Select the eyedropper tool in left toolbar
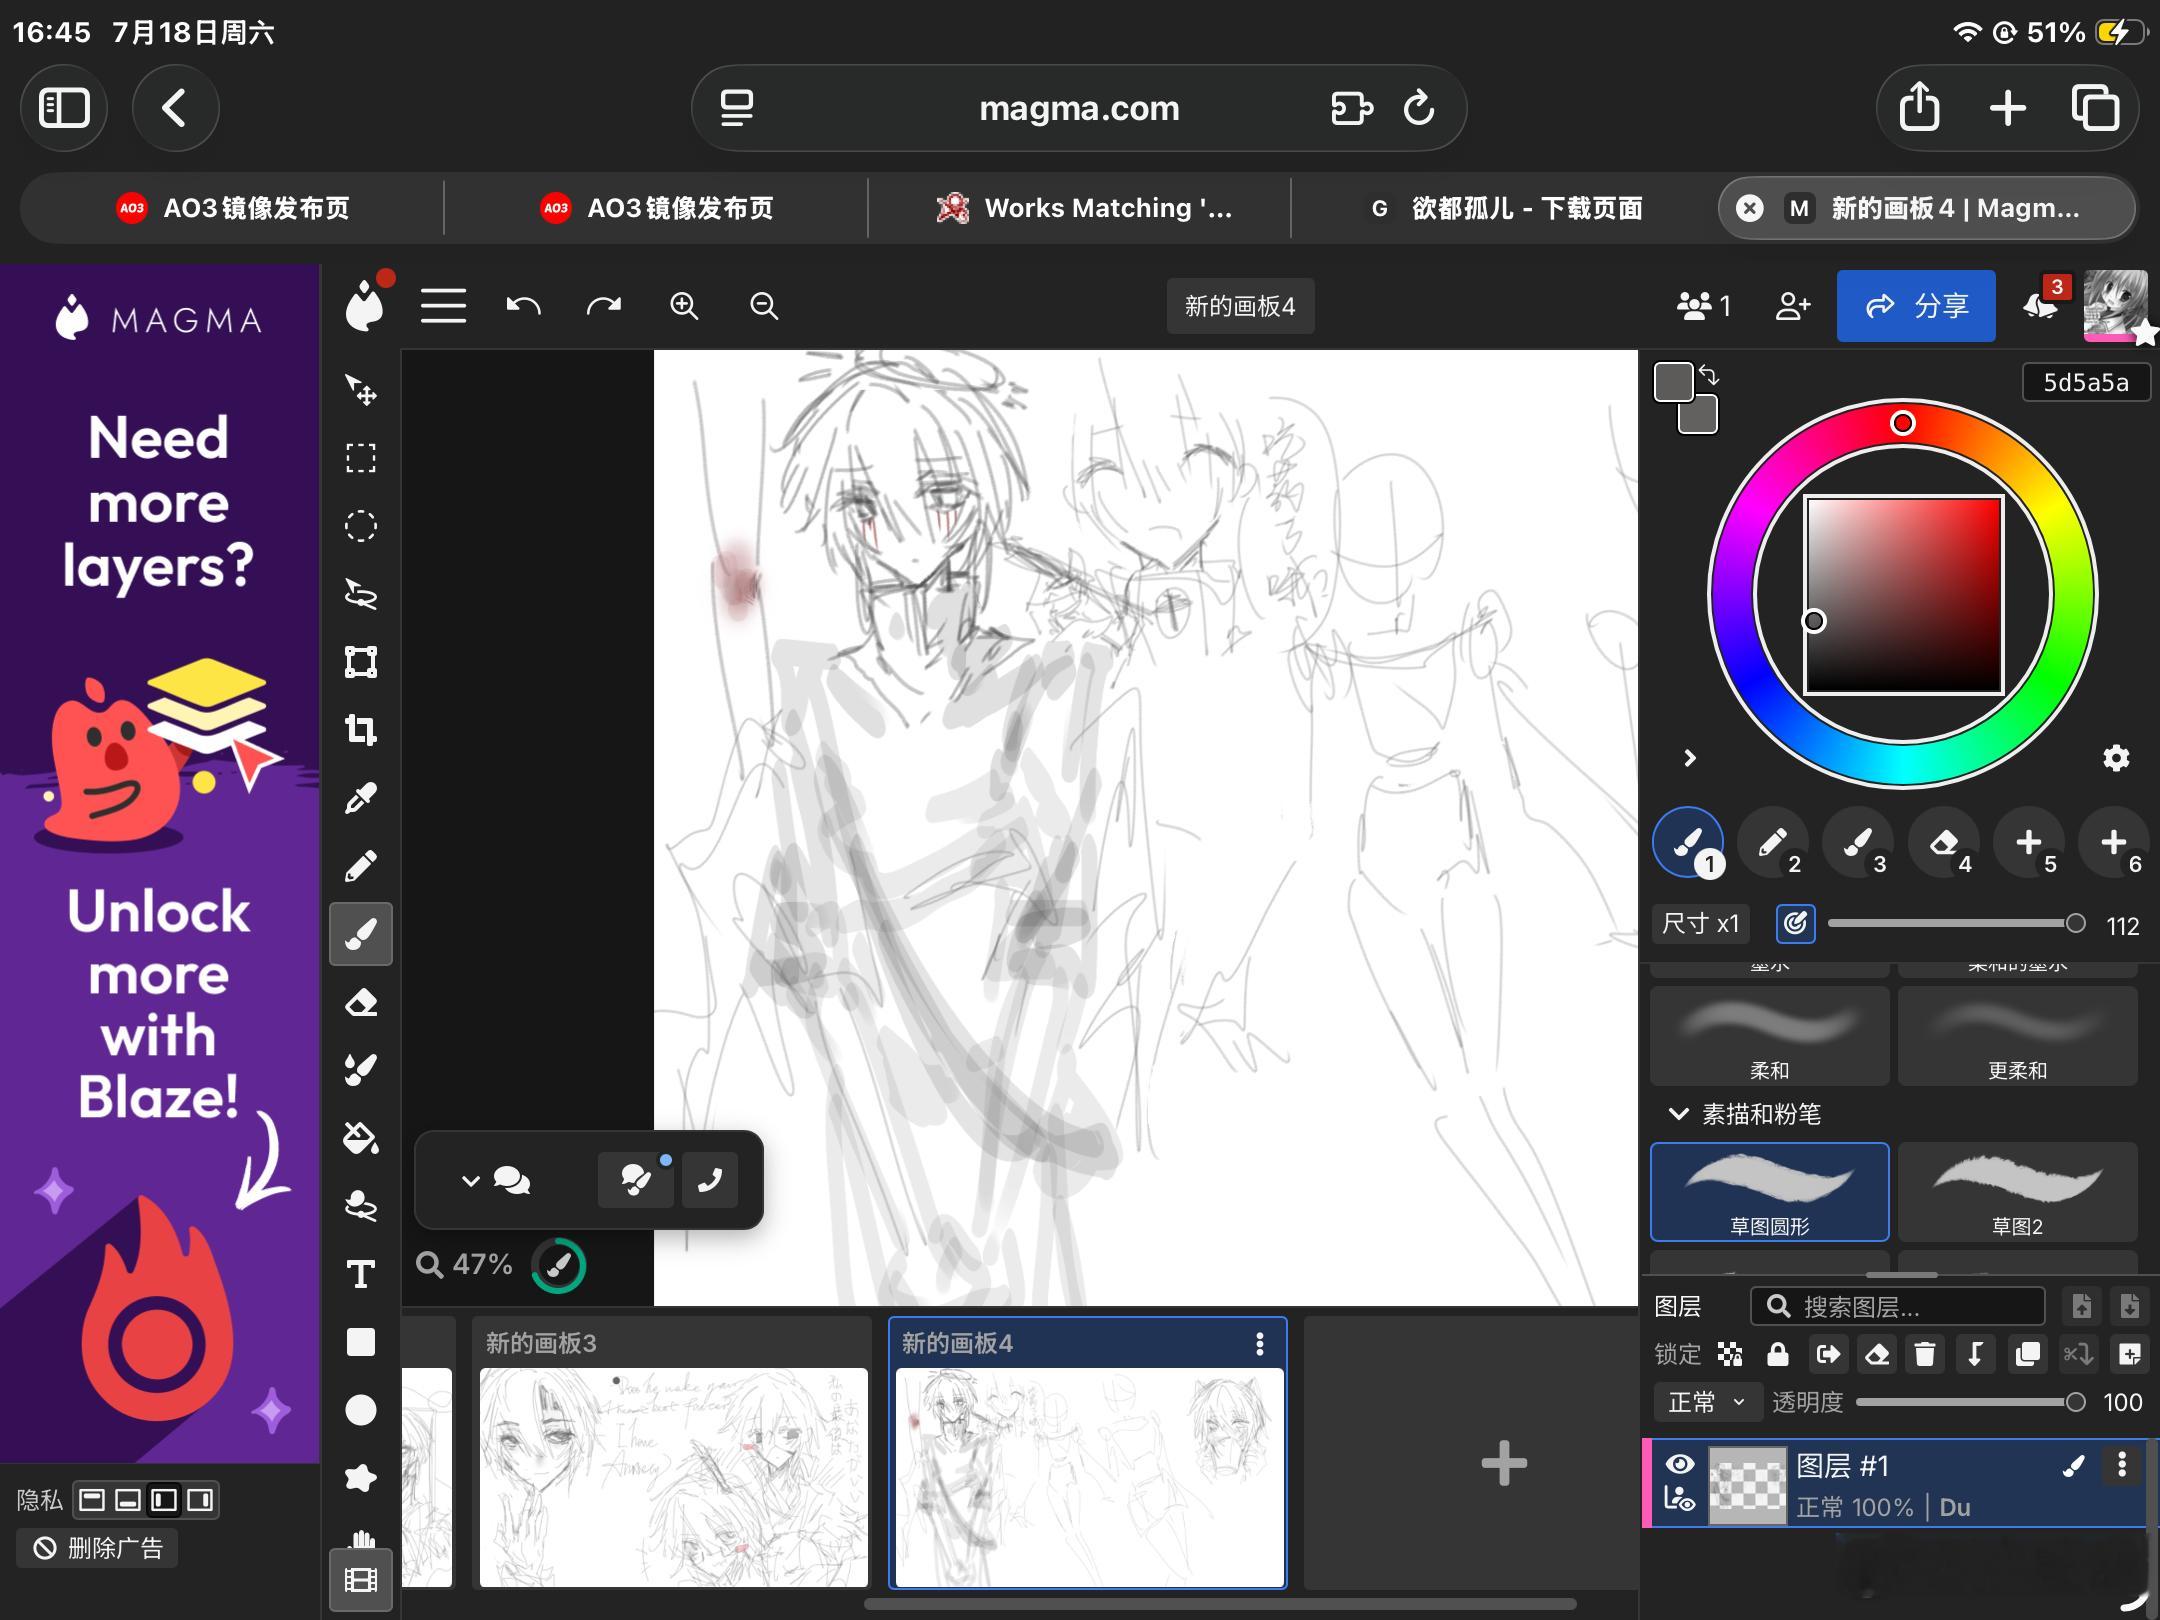This screenshot has height=1620, width=2160. 361,798
